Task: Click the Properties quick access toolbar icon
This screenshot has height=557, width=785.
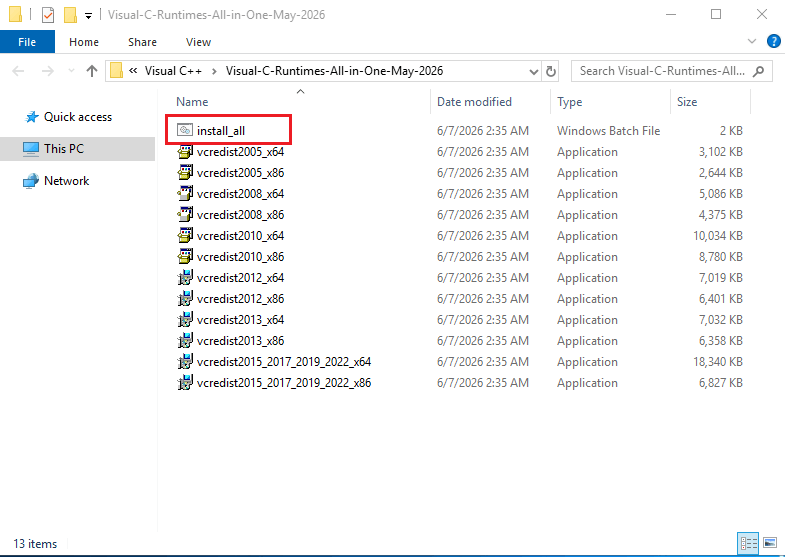Action: click(48, 15)
